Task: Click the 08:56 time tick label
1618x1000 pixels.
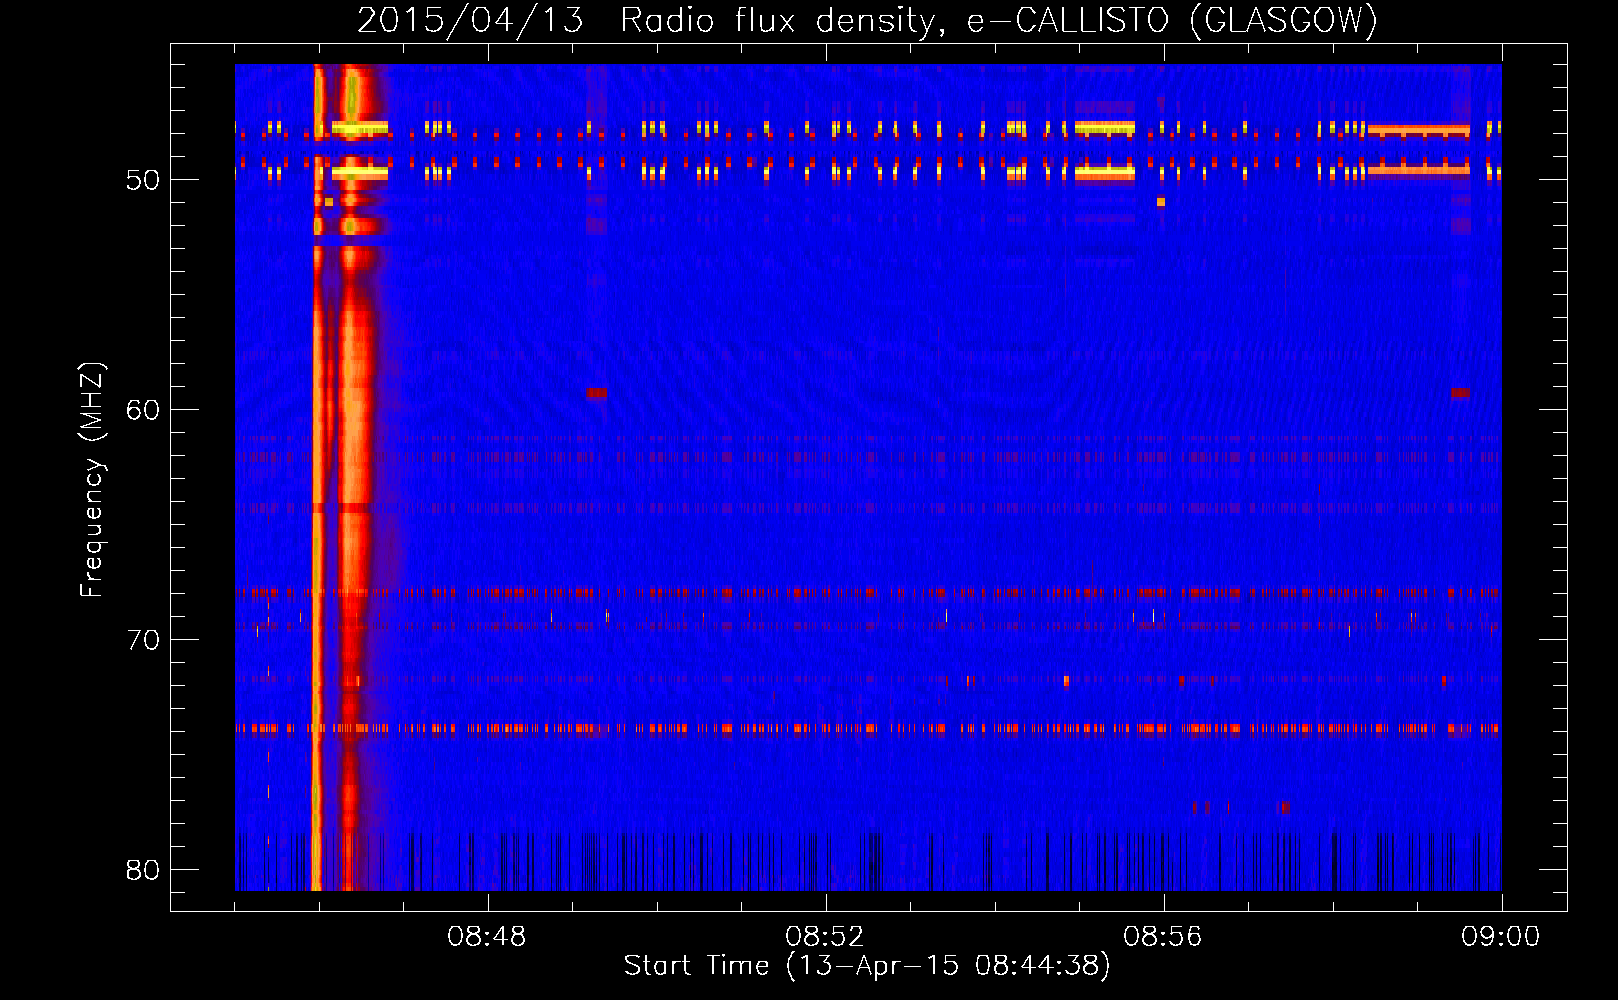Action: point(1163,937)
